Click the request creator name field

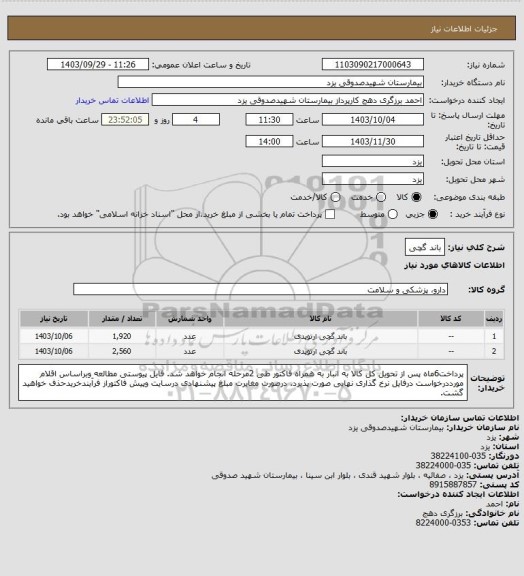(288, 100)
